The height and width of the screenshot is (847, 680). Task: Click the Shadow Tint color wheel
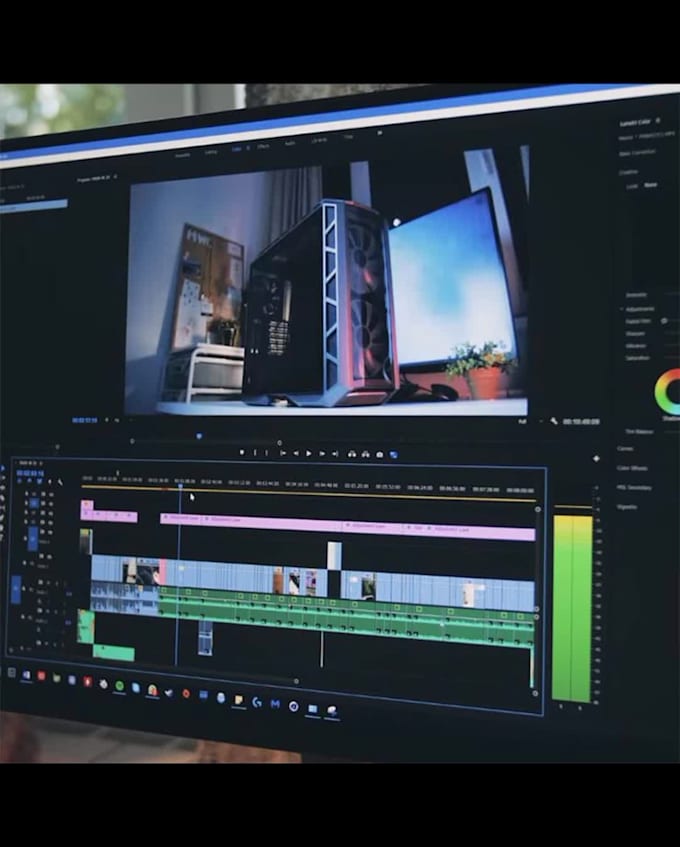click(669, 392)
